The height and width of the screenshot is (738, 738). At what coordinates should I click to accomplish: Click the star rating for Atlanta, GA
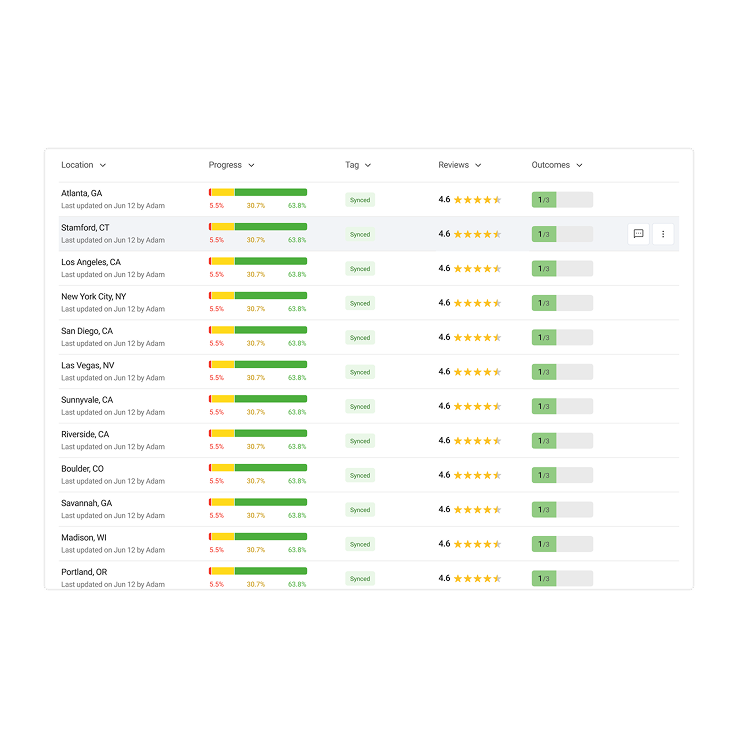point(477,200)
